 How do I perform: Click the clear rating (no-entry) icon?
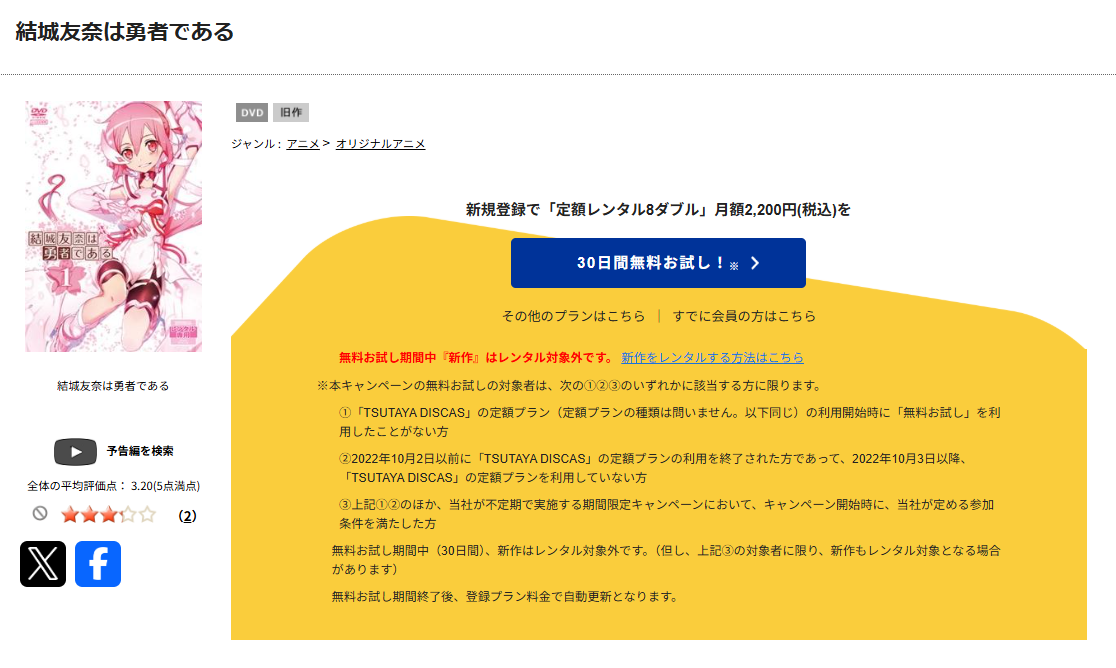point(40,513)
